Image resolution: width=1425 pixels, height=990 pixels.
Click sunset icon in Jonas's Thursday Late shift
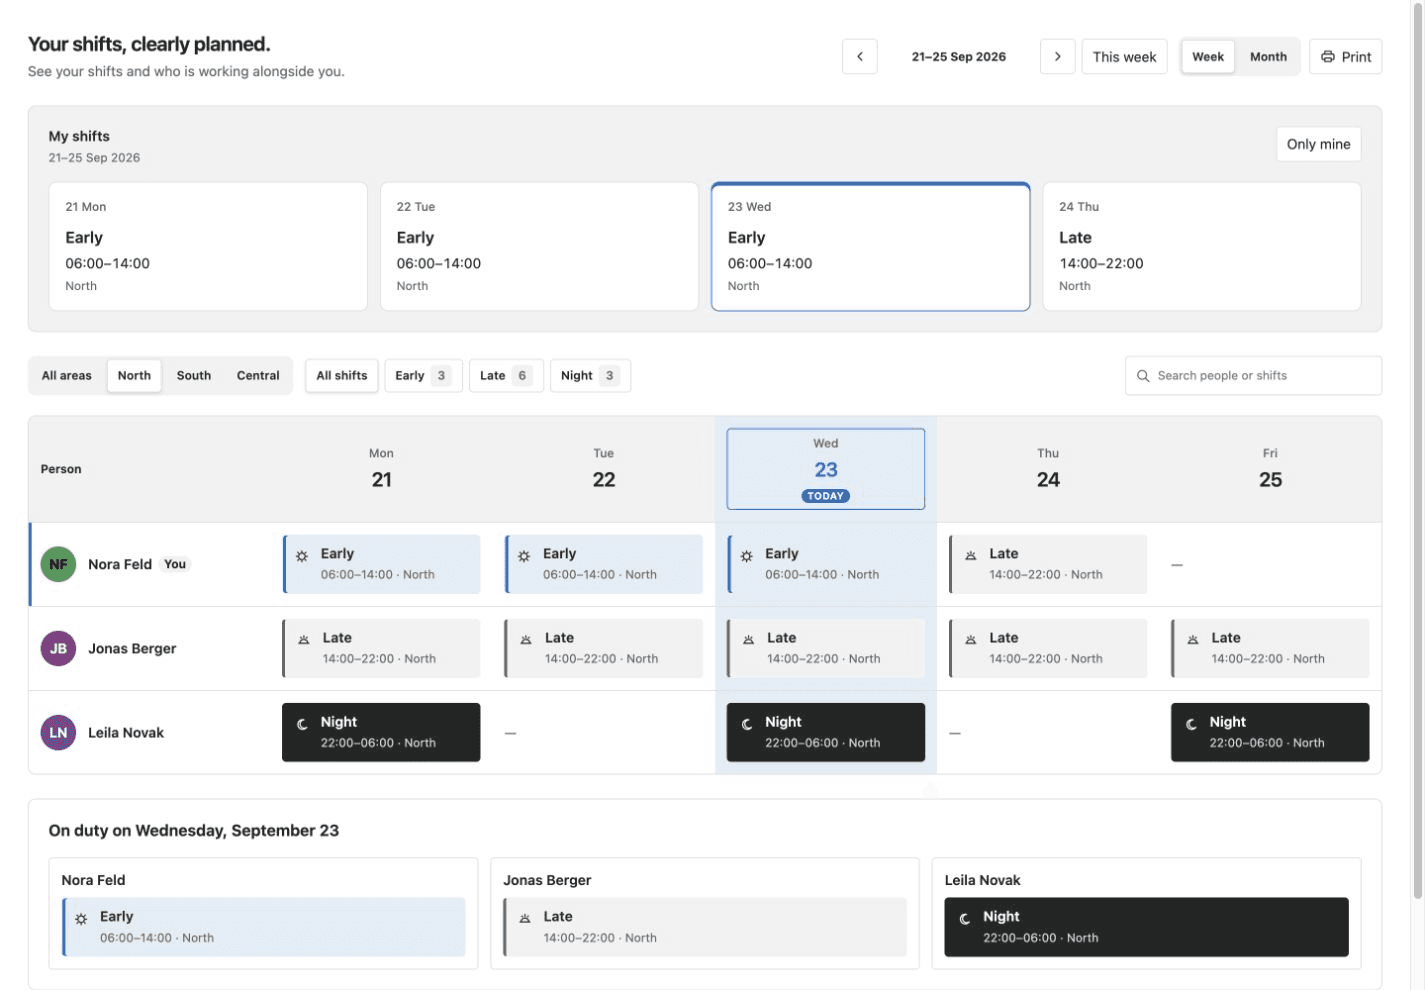(x=970, y=639)
